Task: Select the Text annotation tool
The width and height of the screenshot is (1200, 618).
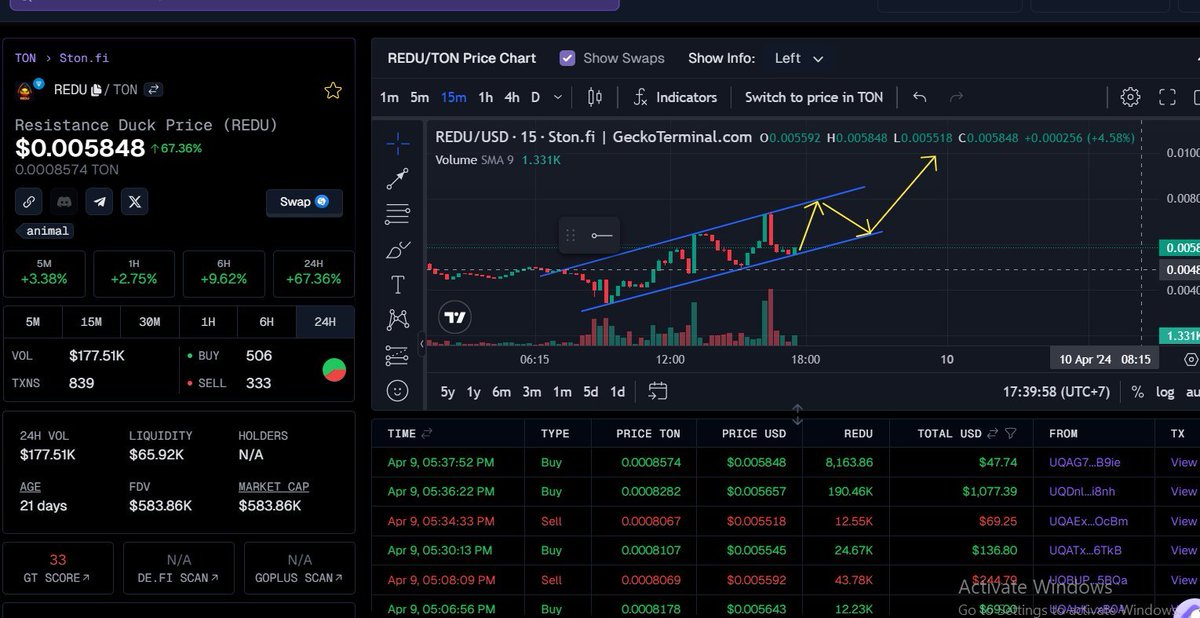Action: point(398,285)
